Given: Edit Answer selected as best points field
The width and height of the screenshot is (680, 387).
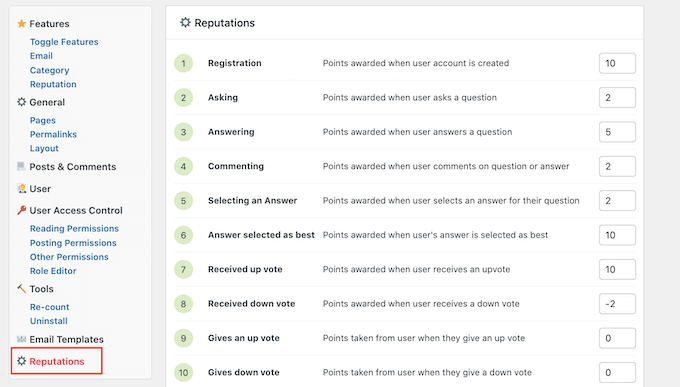Looking at the screenshot, I should point(617,235).
